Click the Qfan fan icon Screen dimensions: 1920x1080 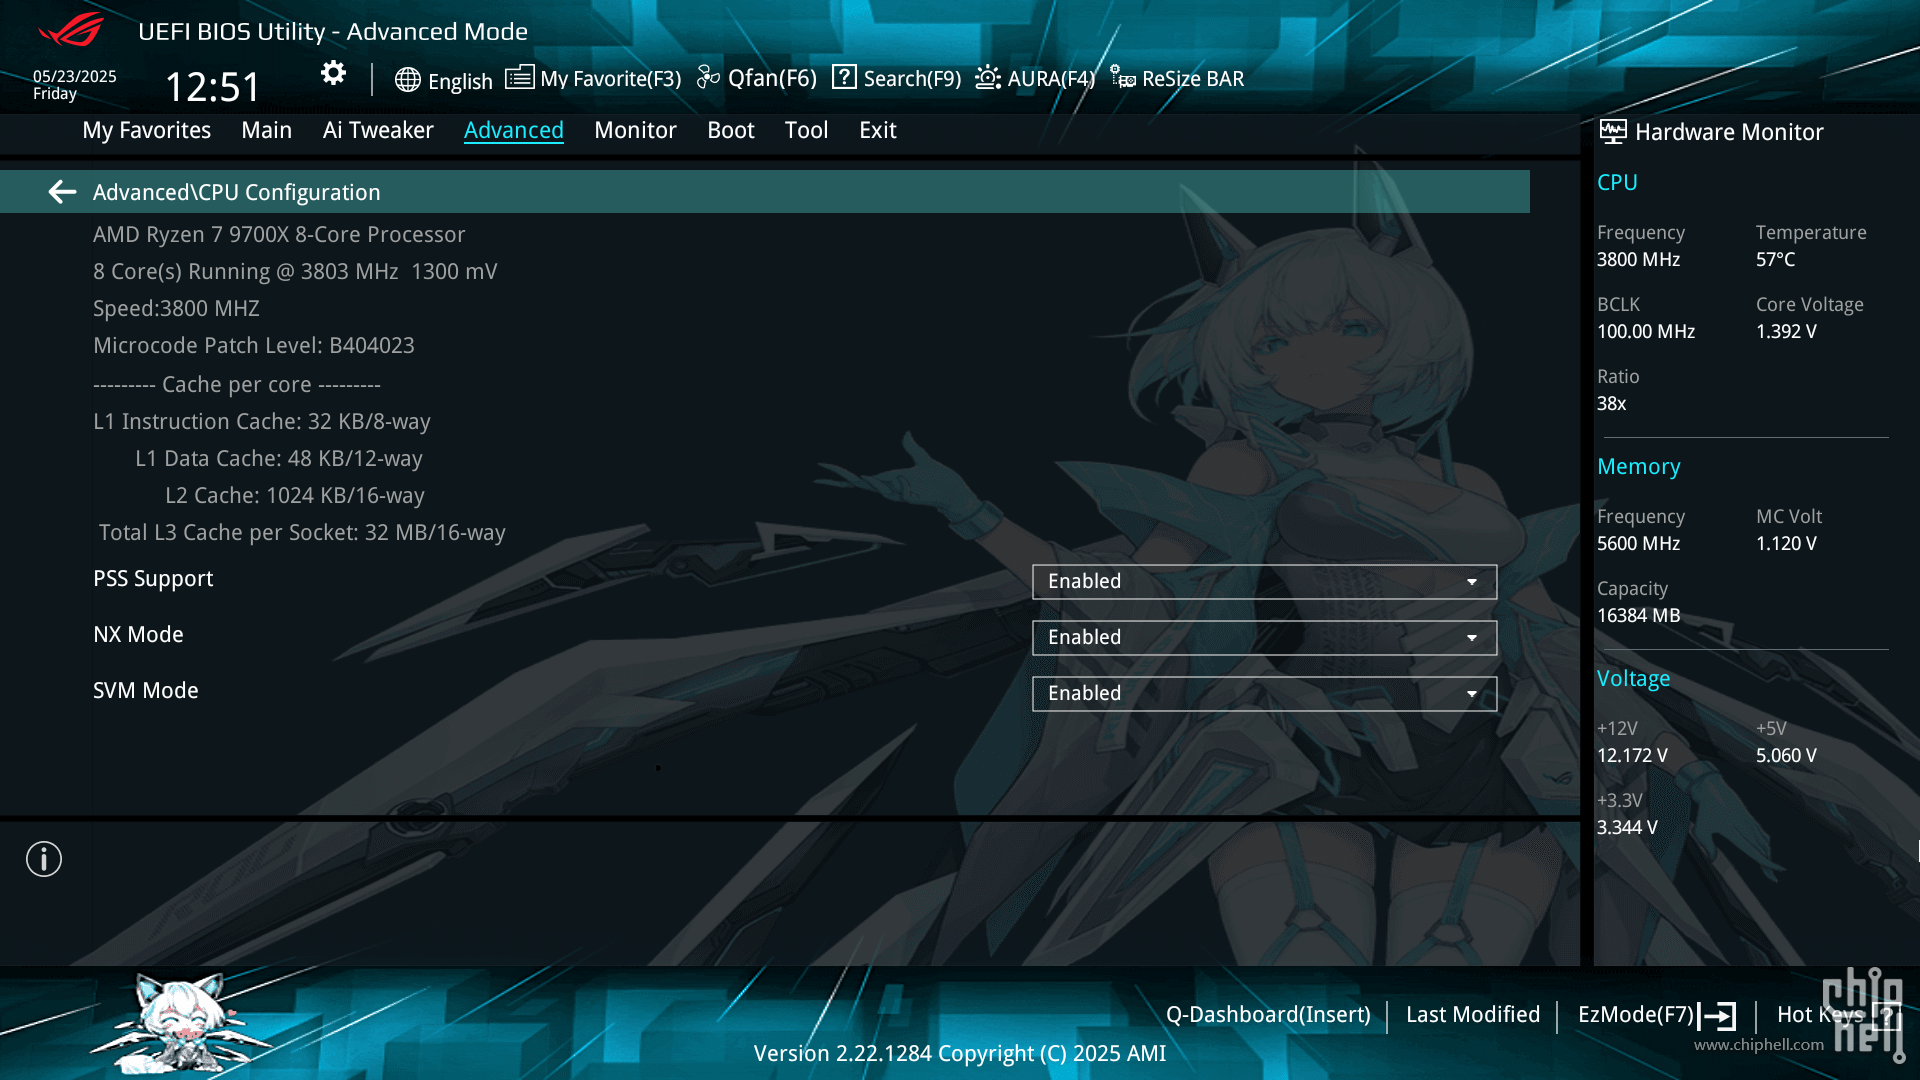click(x=708, y=78)
